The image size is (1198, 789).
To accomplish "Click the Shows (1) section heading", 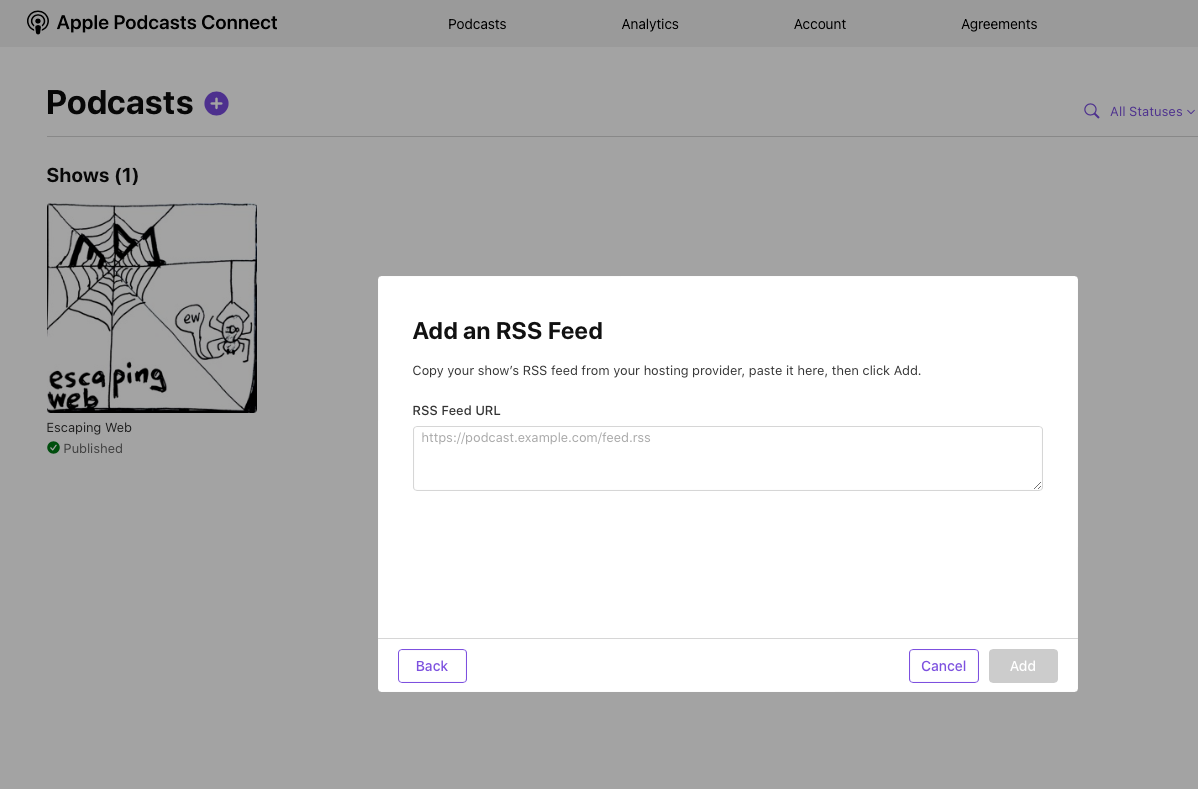I will 92,176.
